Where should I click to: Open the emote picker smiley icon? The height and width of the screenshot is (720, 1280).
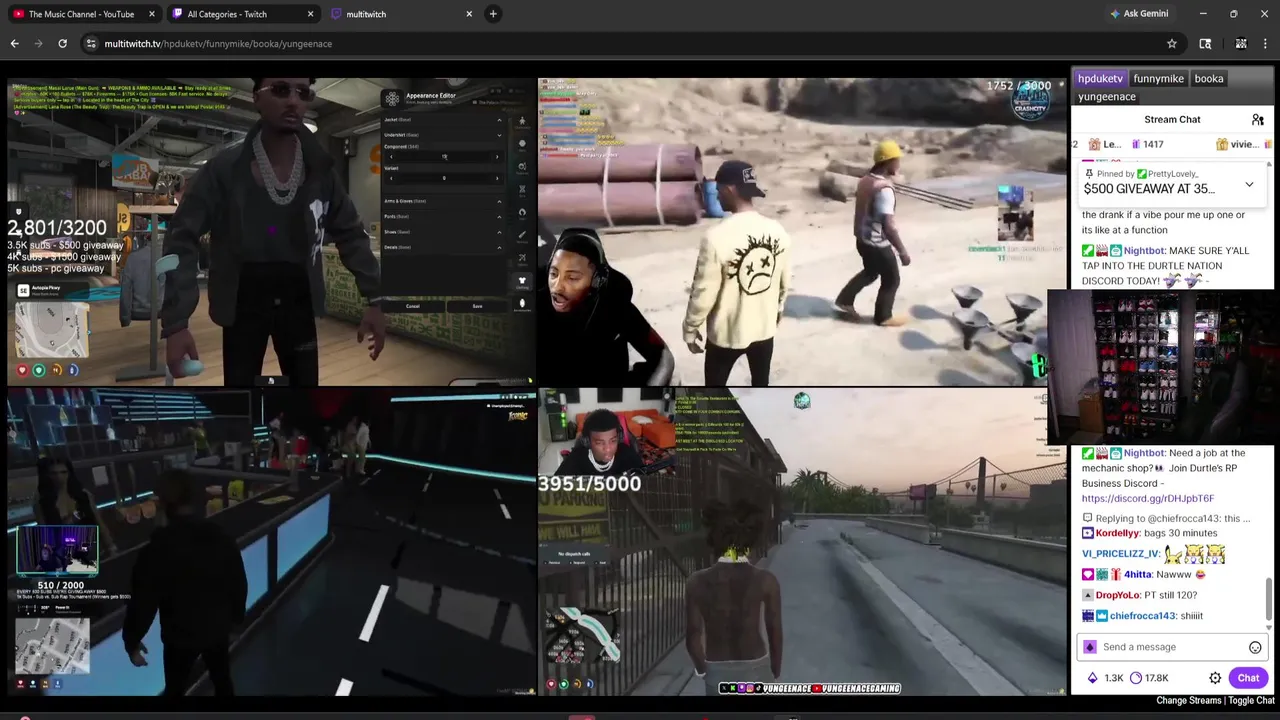coord(1255,647)
